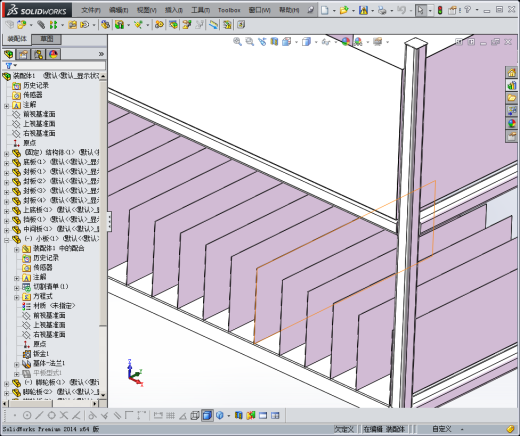Open the 插入 (Insert) menu

tap(174, 10)
